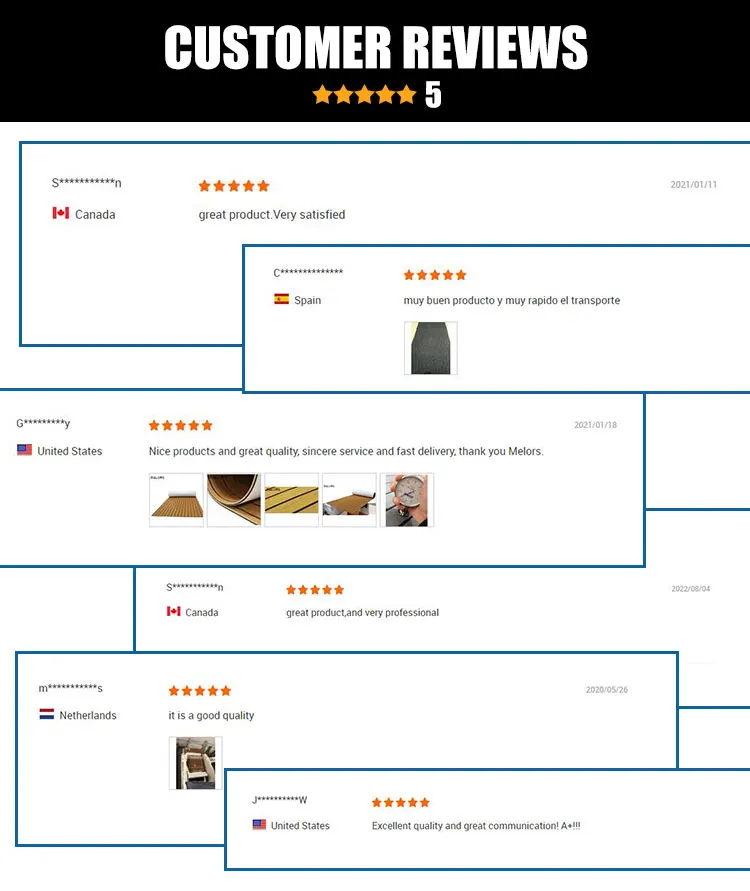Open the boat deck photo in Netherlands review

pyautogui.click(x=195, y=763)
